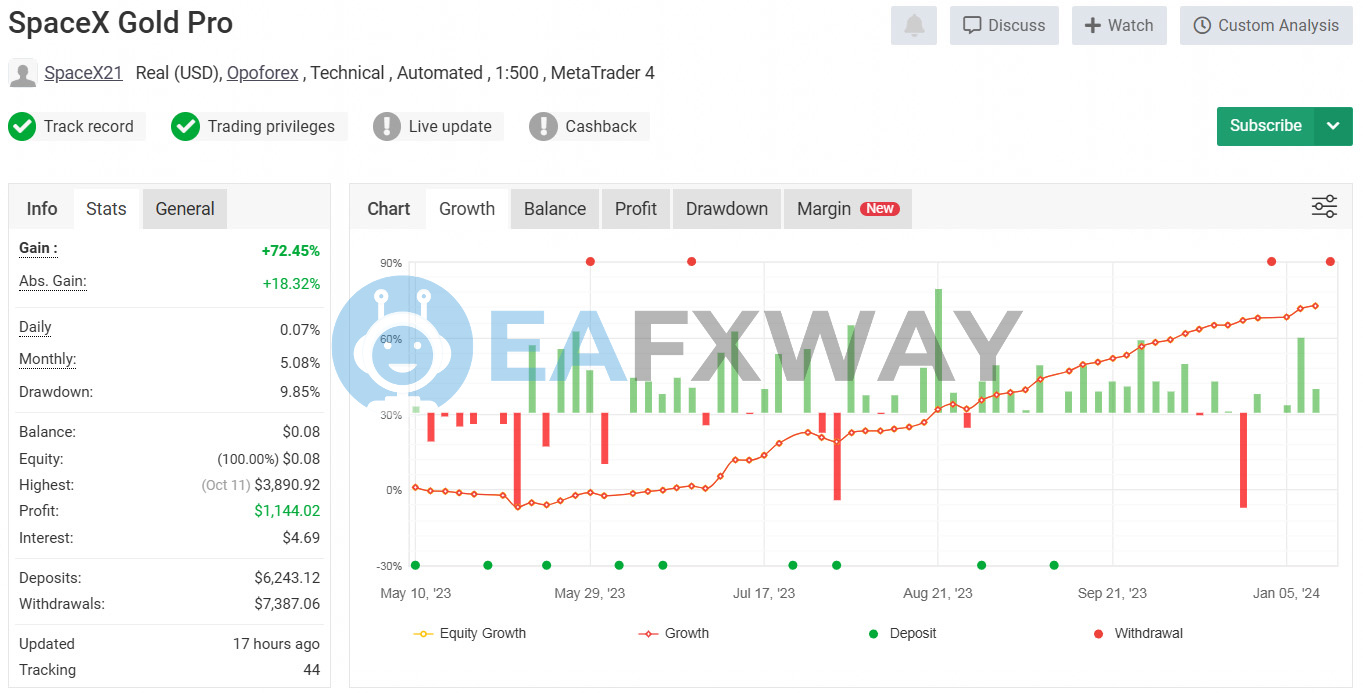Viewport: 1363px width, 693px height.
Task: Toggle Withdrawal legend series
Action: coord(1138,633)
